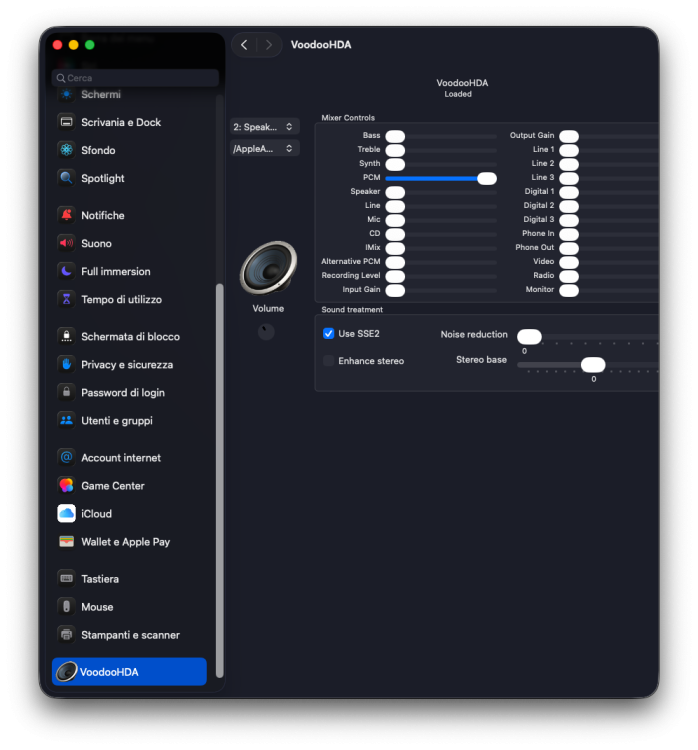Click the "Loaded" status text
The height and width of the screenshot is (750, 698).
(x=458, y=94)
